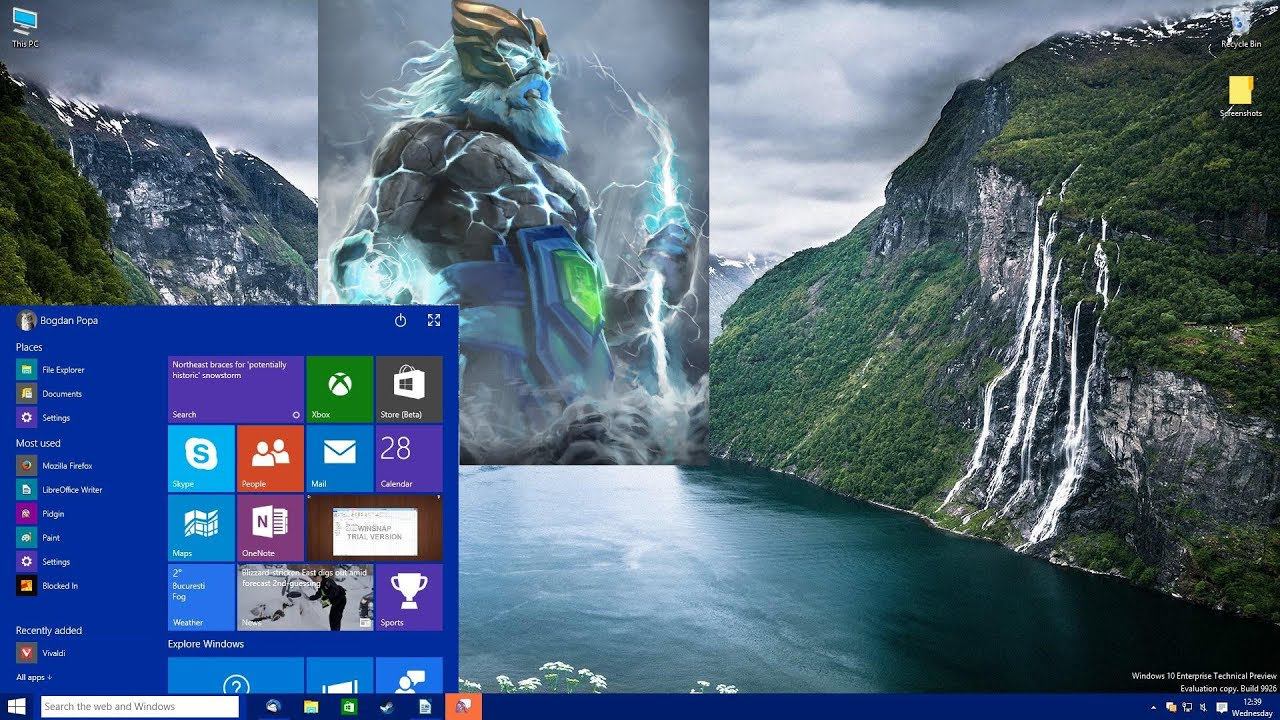Open the notifications tray icon

point(1222,707)
